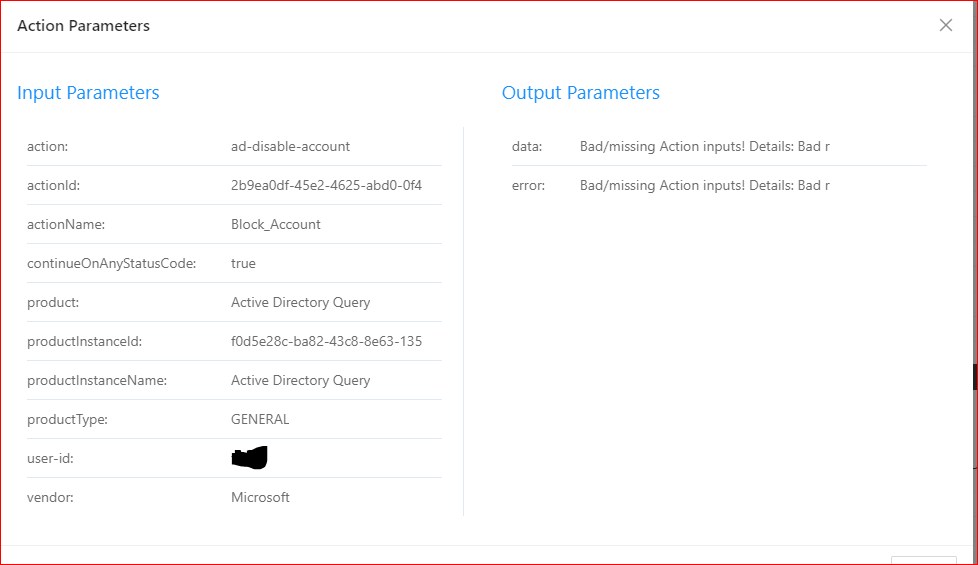Select the ad-disable-account action value
The width and height of the screenshot is (978, 565).
tap(290, 146)
